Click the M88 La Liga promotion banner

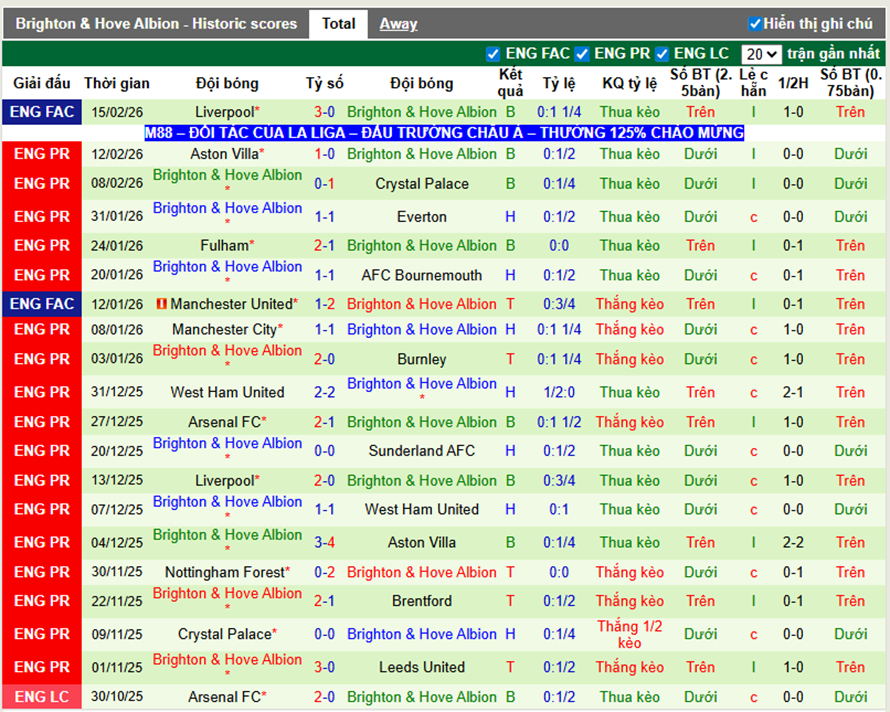point(444,133)
